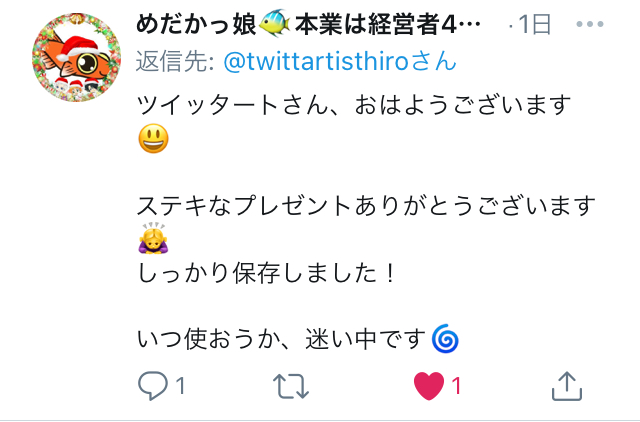Viewport: 640px width, 422px height.
Task: Tap the tropical fish emoji in name
Action: click(274, 23)
